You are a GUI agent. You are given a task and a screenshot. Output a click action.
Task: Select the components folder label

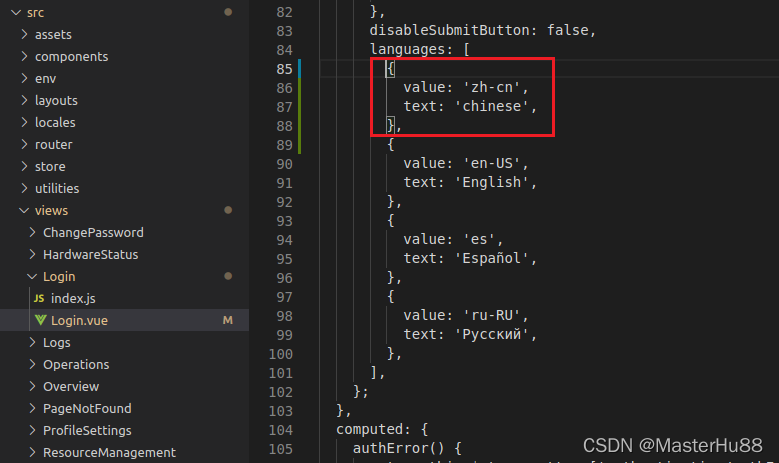tap(72, 57)
